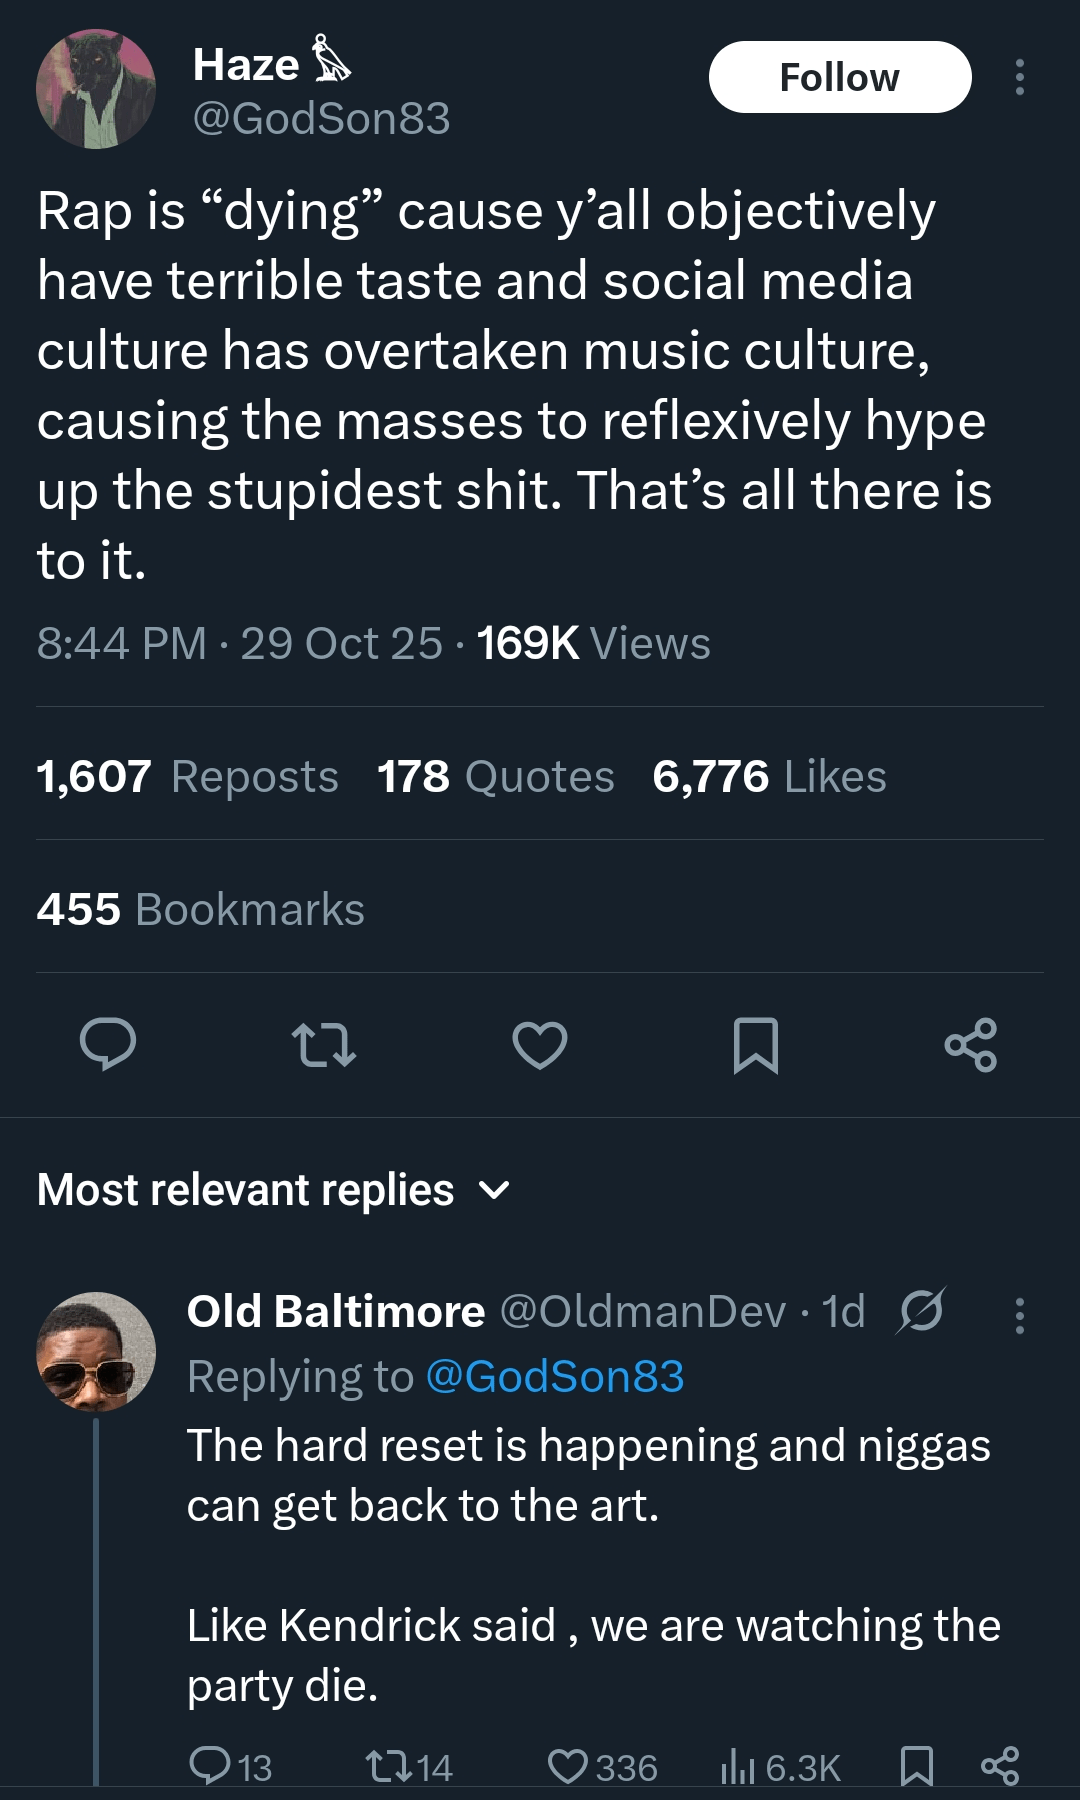Bookmark Haze's main tweet
Screen dimensions: 1080x1800
(x=756, y=1045)
